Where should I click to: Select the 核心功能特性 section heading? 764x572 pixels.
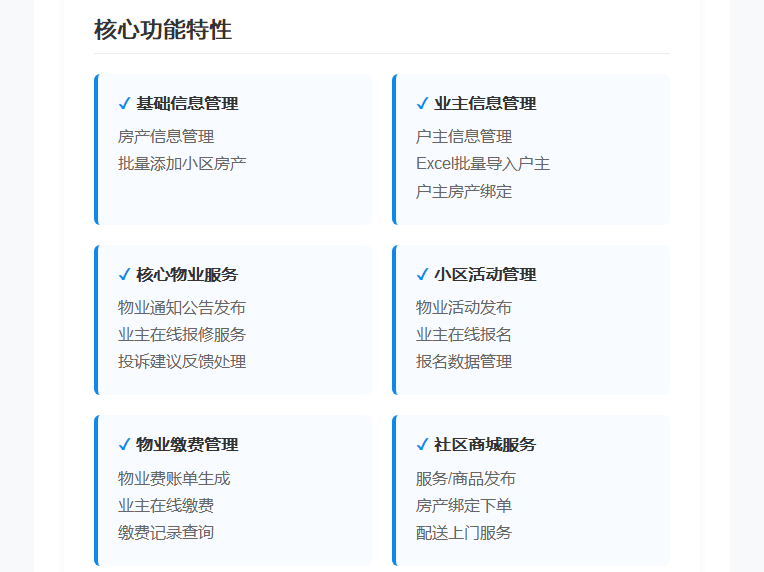tap(163, 30)
